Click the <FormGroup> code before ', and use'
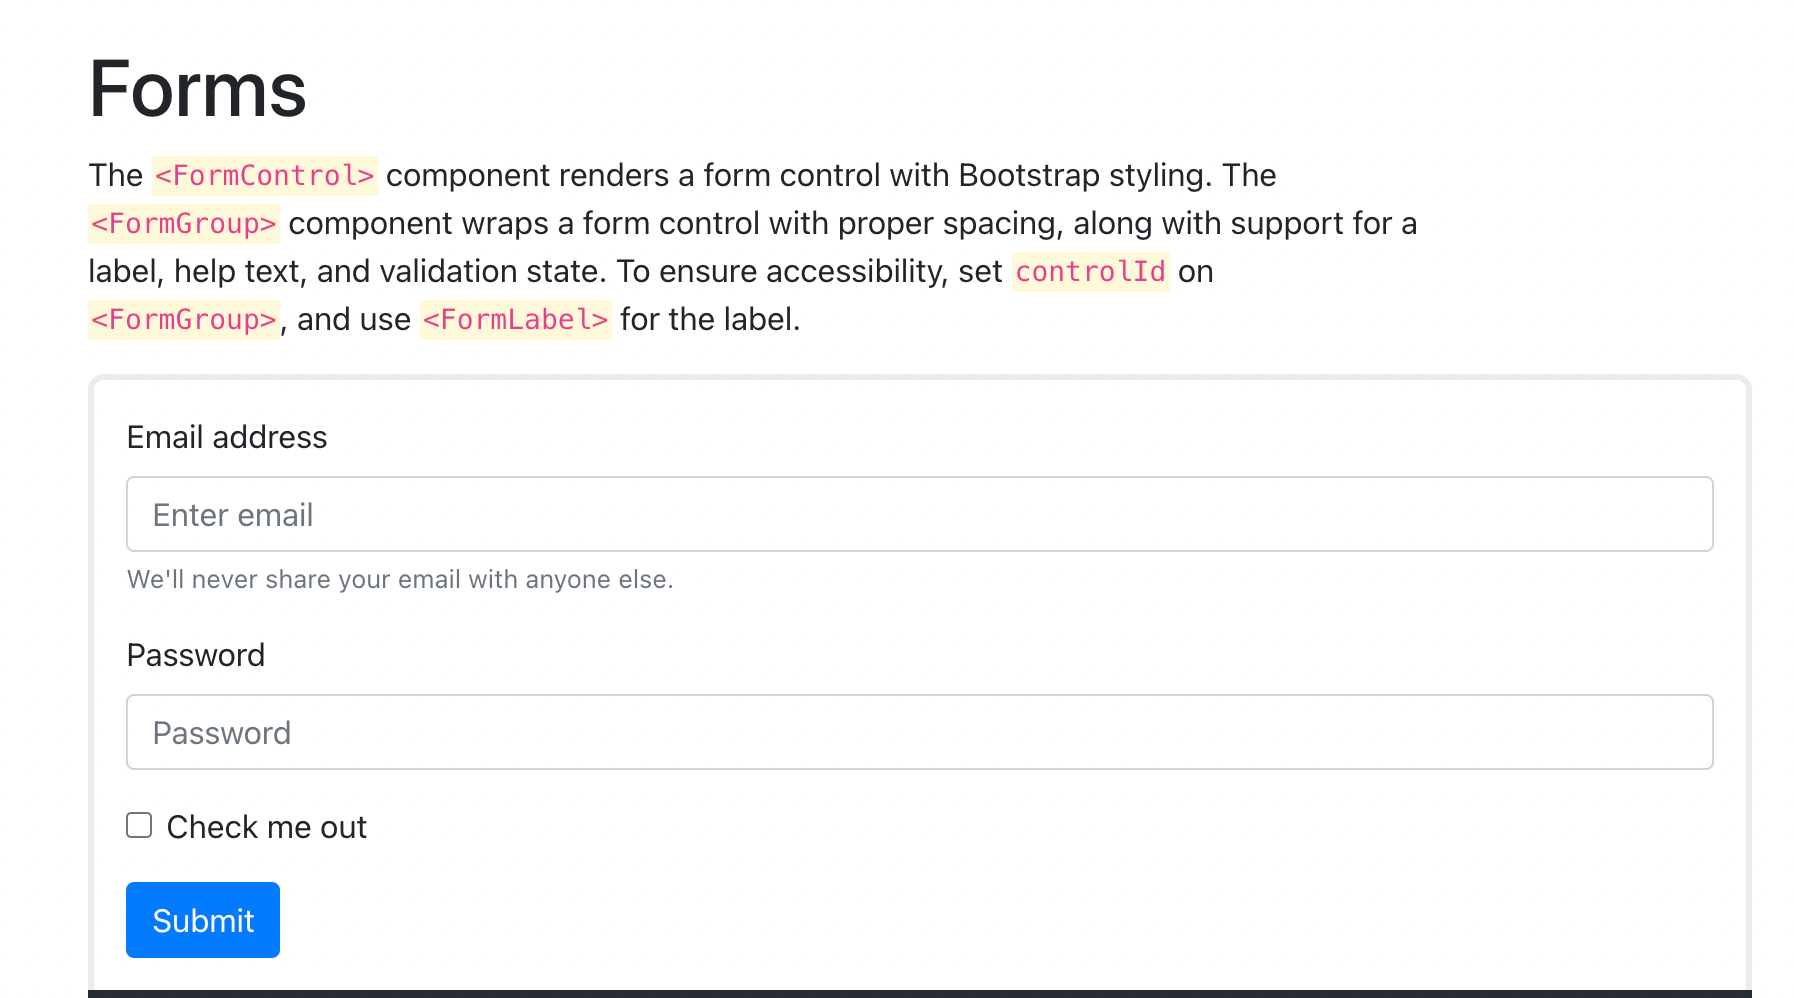This screenshot has width=1794, height=998. click(184, 320)
